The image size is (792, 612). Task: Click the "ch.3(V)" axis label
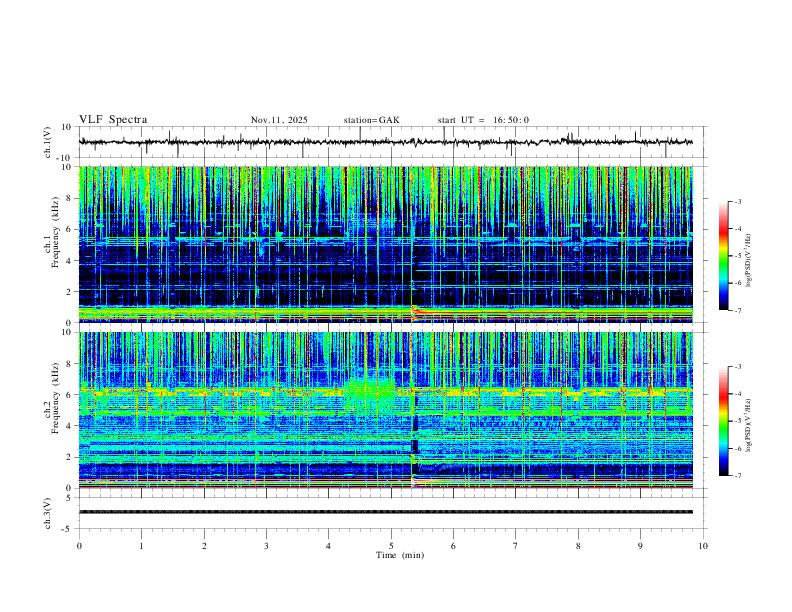coord(47,513)
